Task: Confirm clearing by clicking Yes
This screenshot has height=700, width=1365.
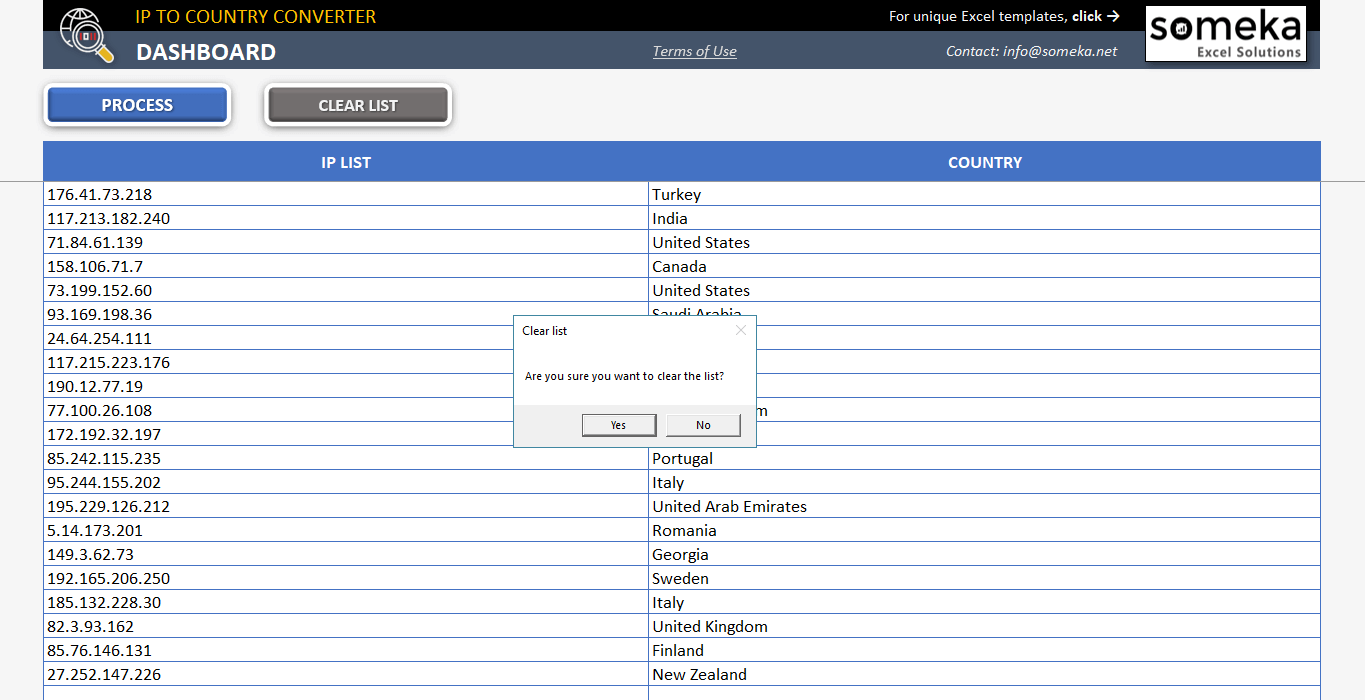Action: coord(618,424)
